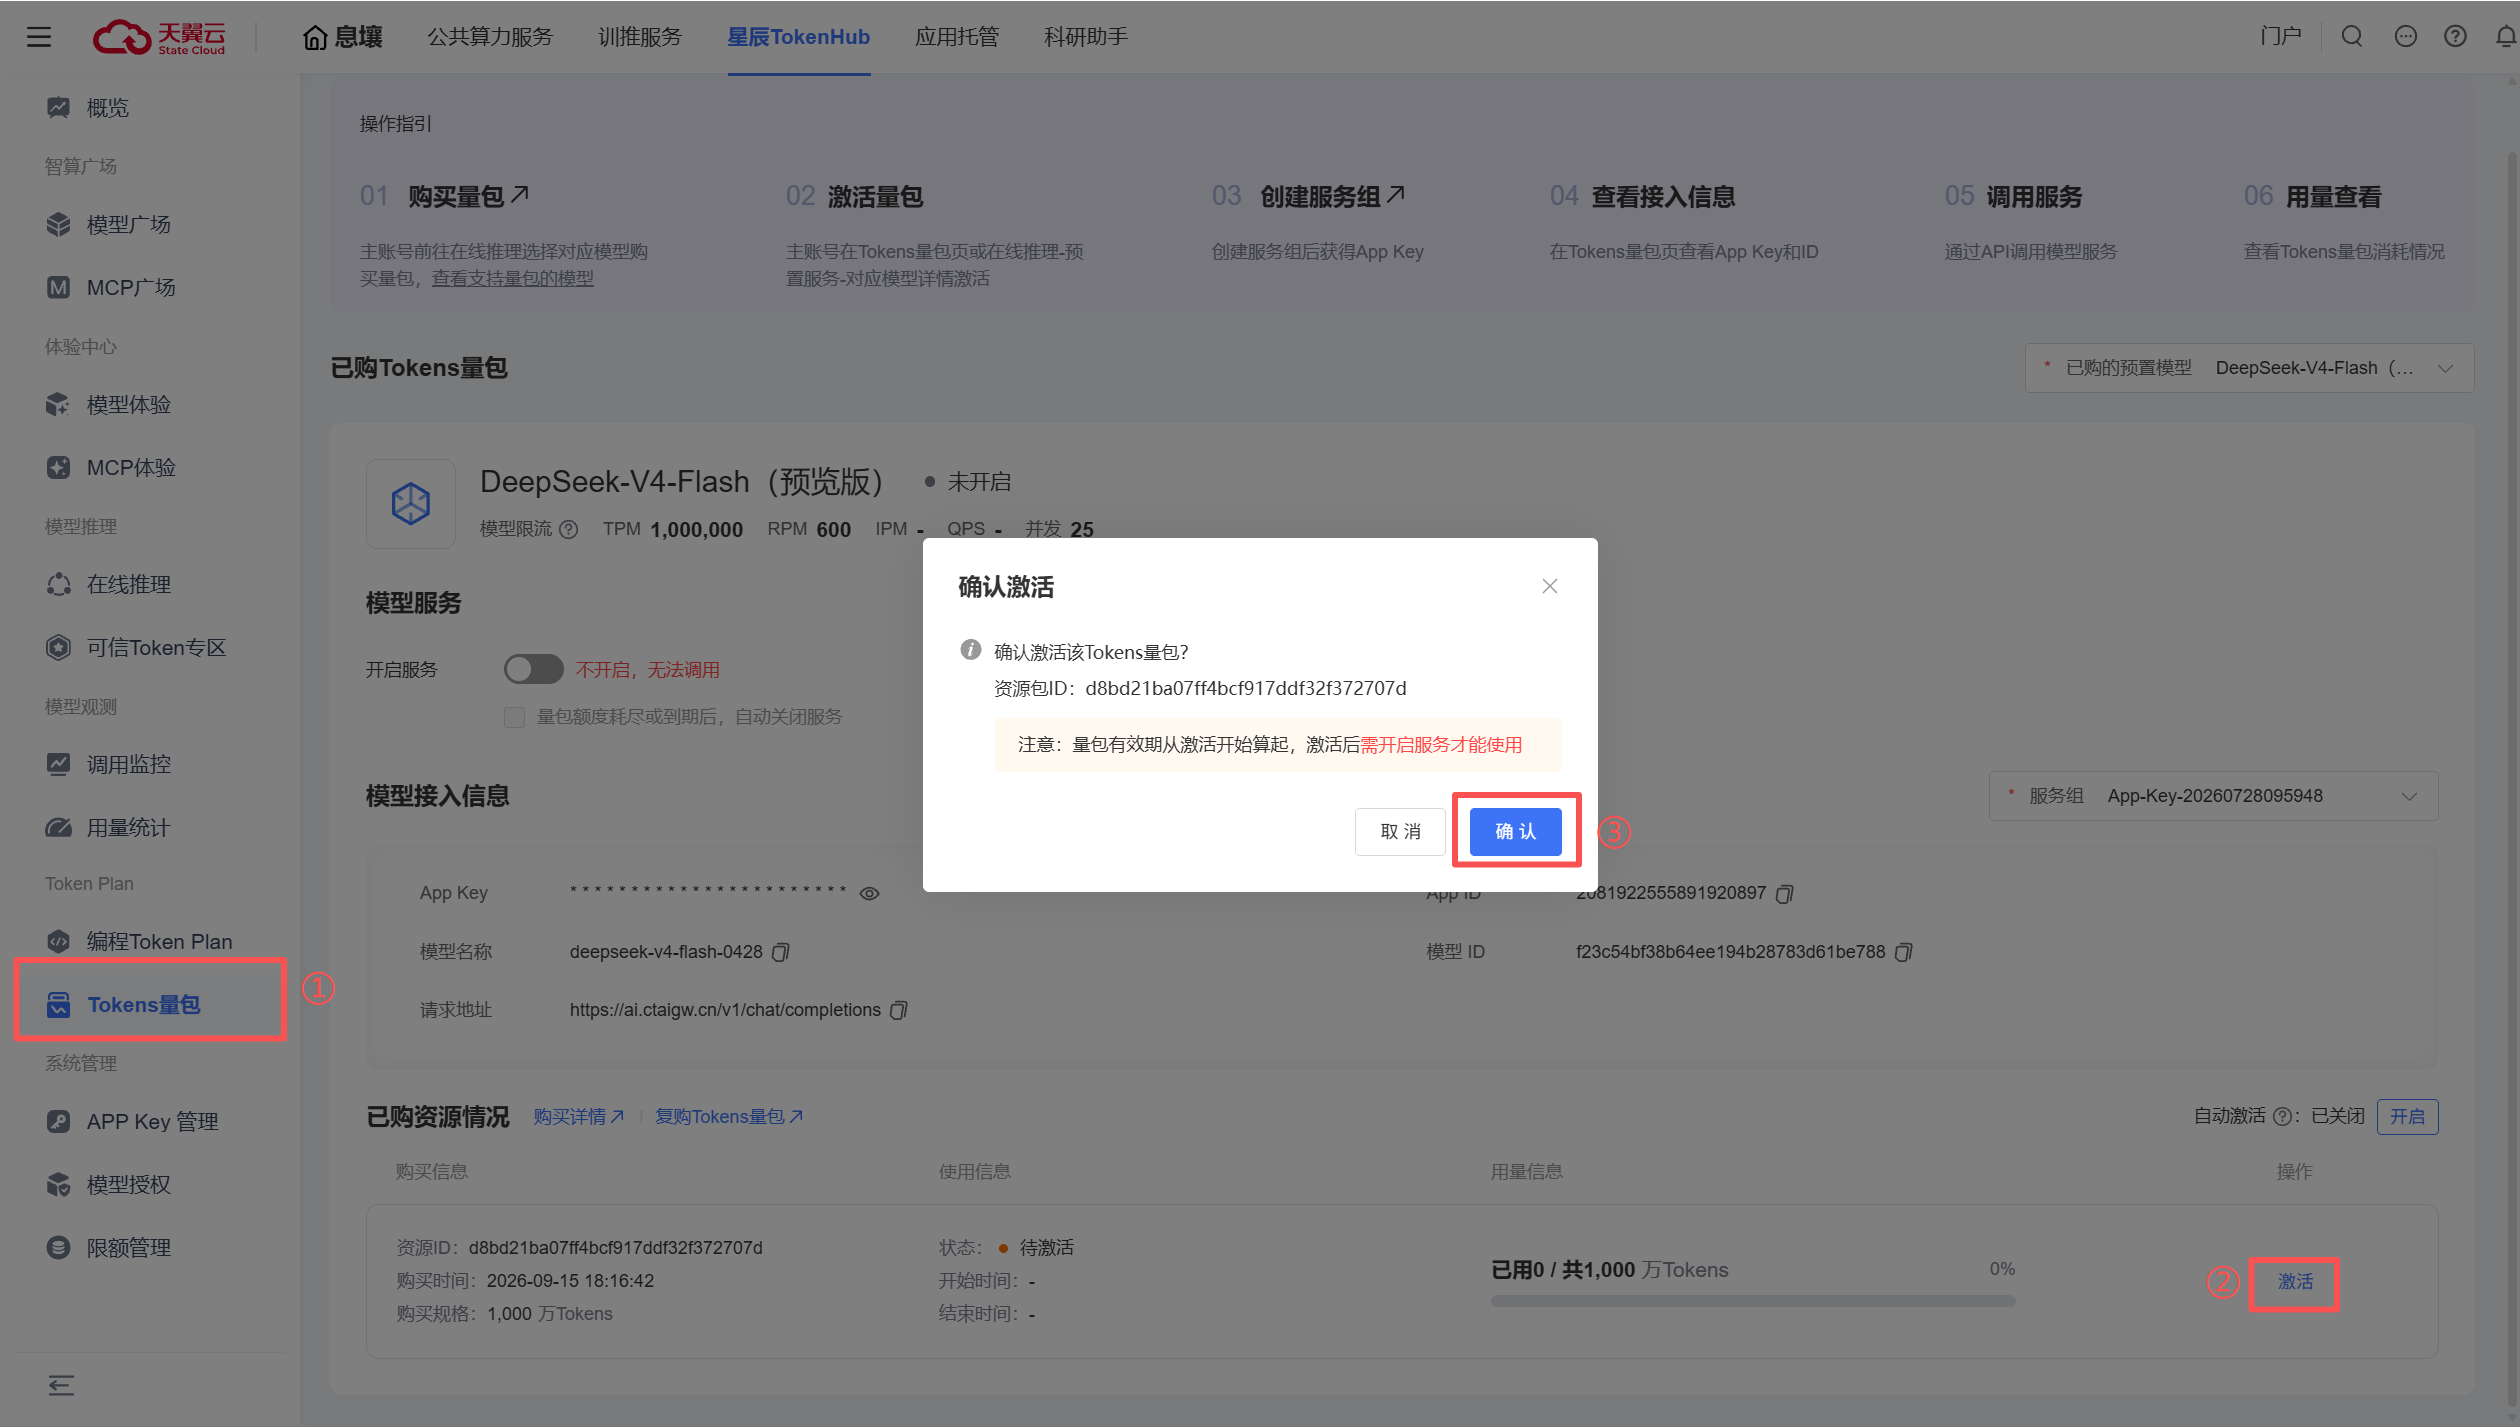Viewport: 2520px width, 1427px height.
Task: Toggle the 开启服务 switch
Action: pos(533,669)
